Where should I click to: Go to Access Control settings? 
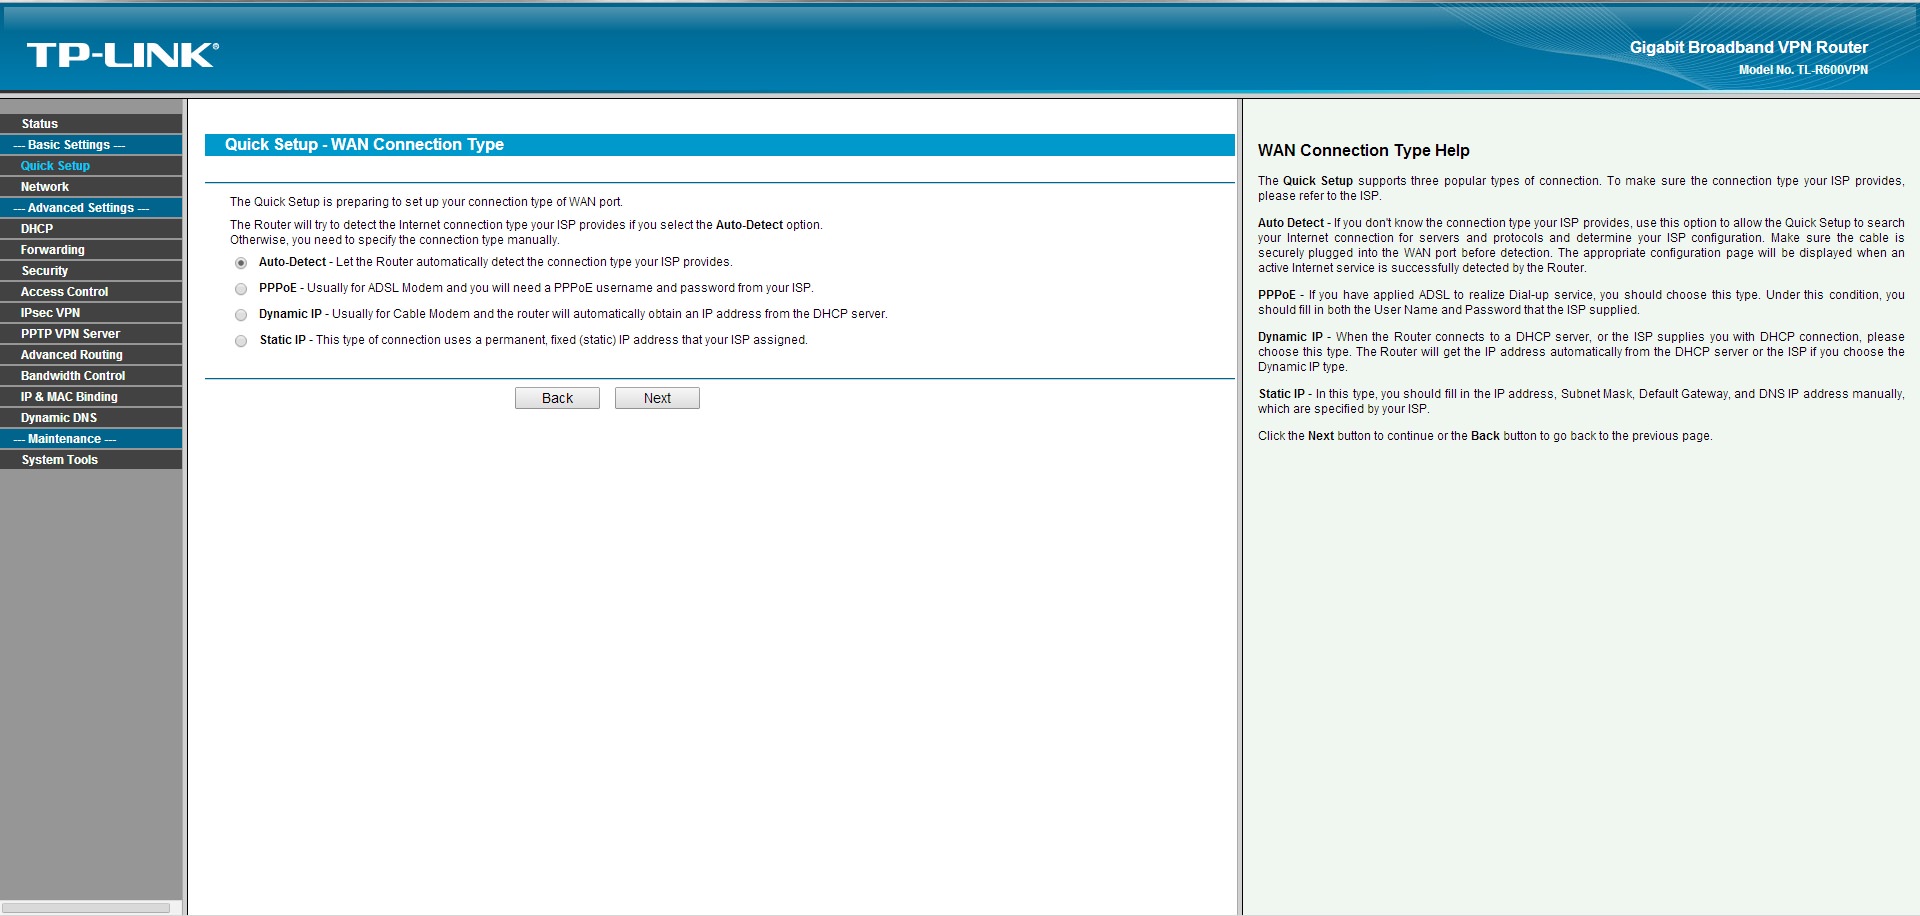91,292
